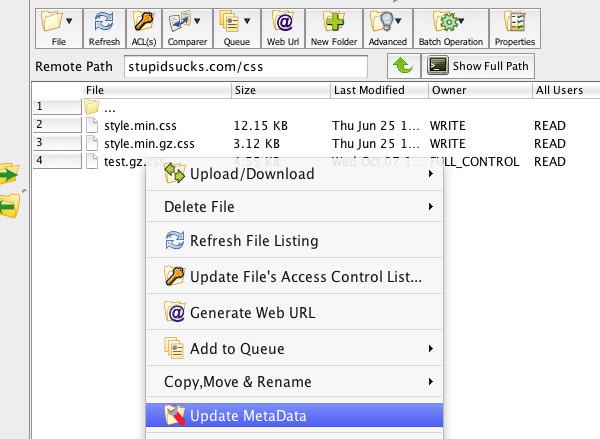Open the Add to Queue submenu

pyautogui.click(x=295, y=348)
